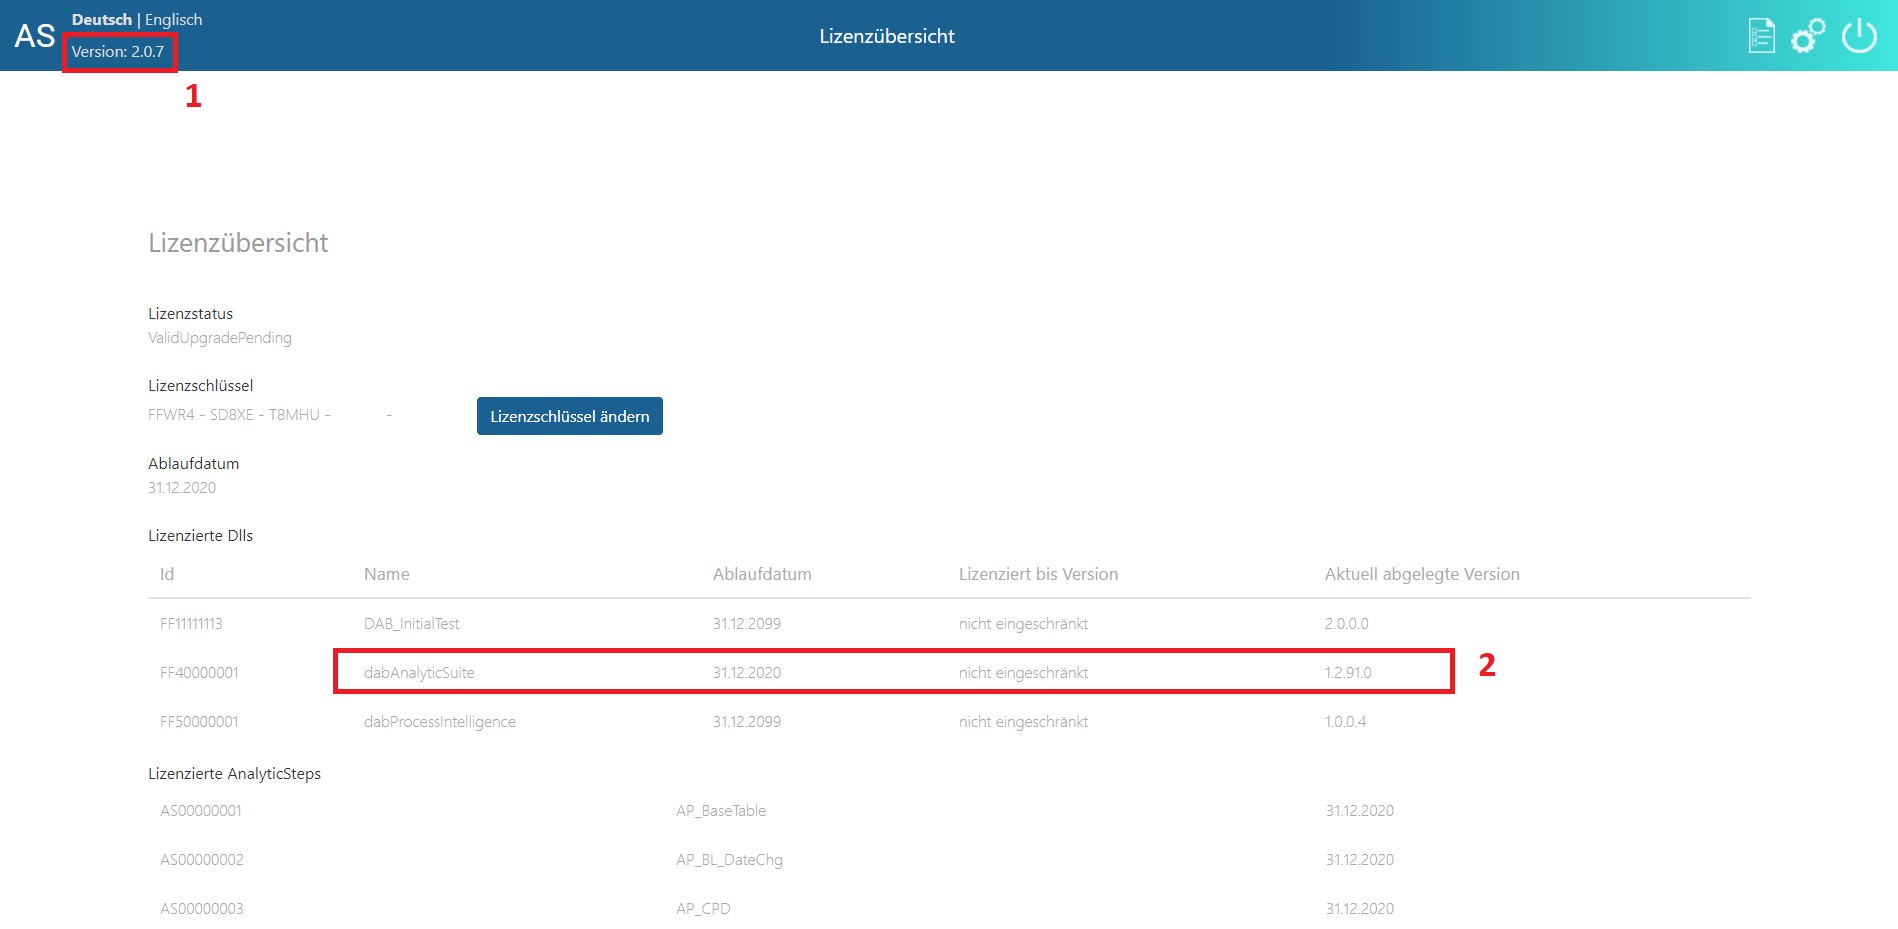Switch language to Englisch
This screenshot has width=1898, height=929.
click(172, 18)
